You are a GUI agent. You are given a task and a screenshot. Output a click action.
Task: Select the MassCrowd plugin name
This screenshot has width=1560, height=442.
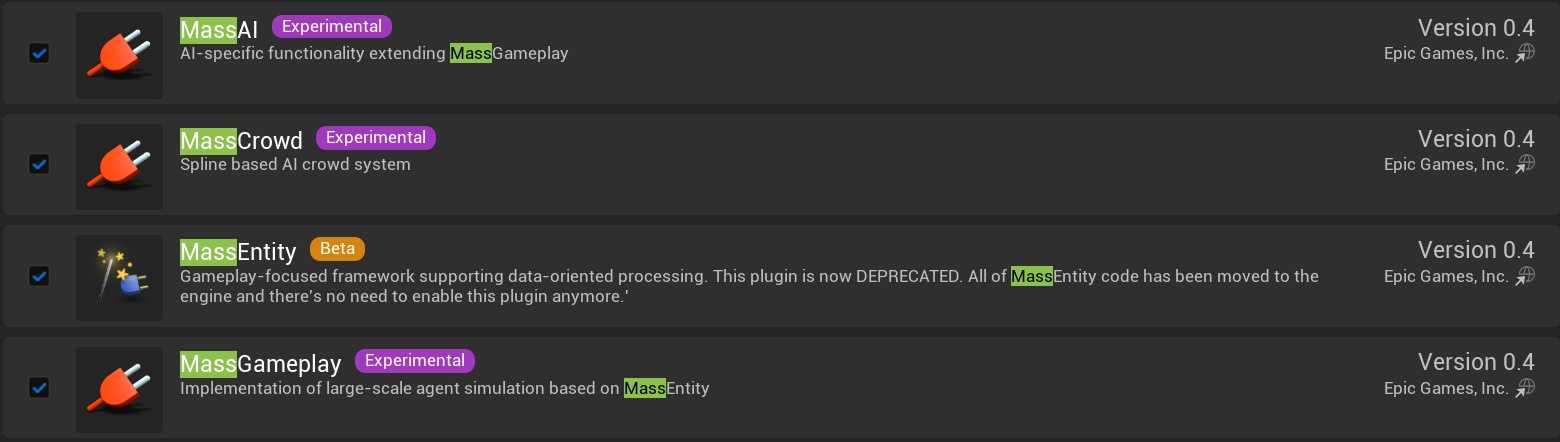click(241, 141)
